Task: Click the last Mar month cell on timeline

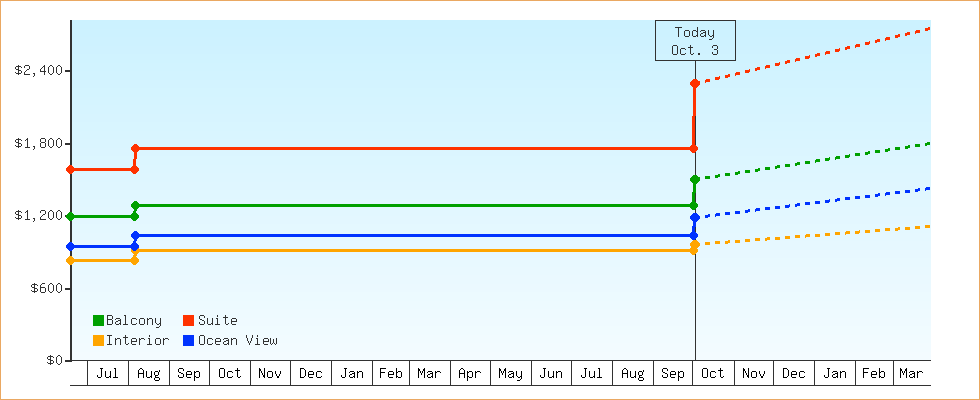Action: click(911, 373)
